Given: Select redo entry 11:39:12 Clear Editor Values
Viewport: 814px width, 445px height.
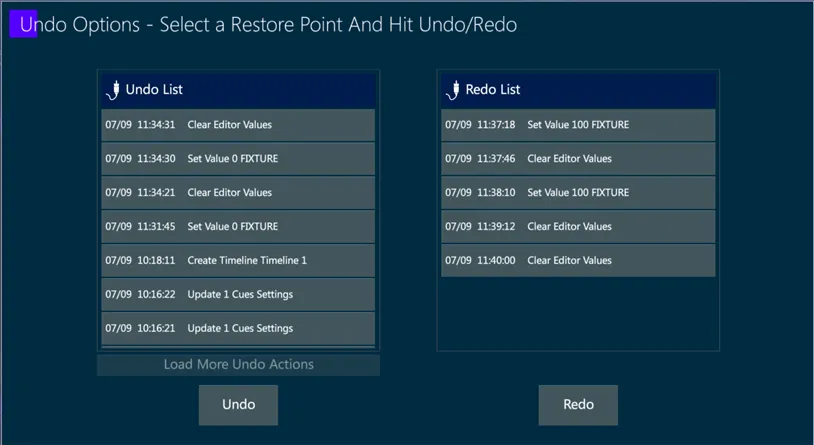Looking at the screenshot, I should click(578, 226).
